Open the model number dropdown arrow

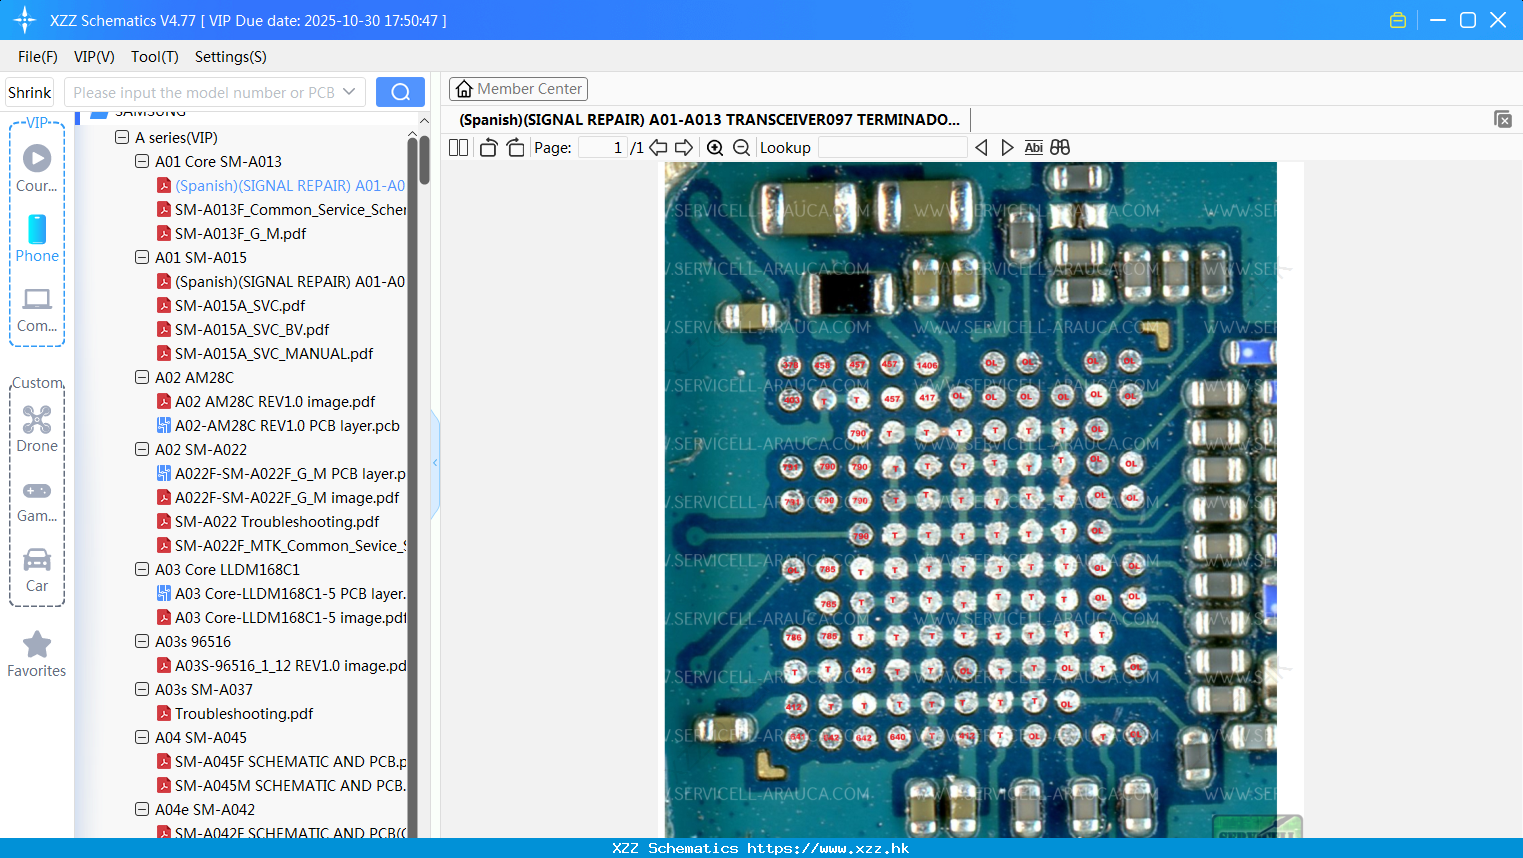(x=349, y=92)
